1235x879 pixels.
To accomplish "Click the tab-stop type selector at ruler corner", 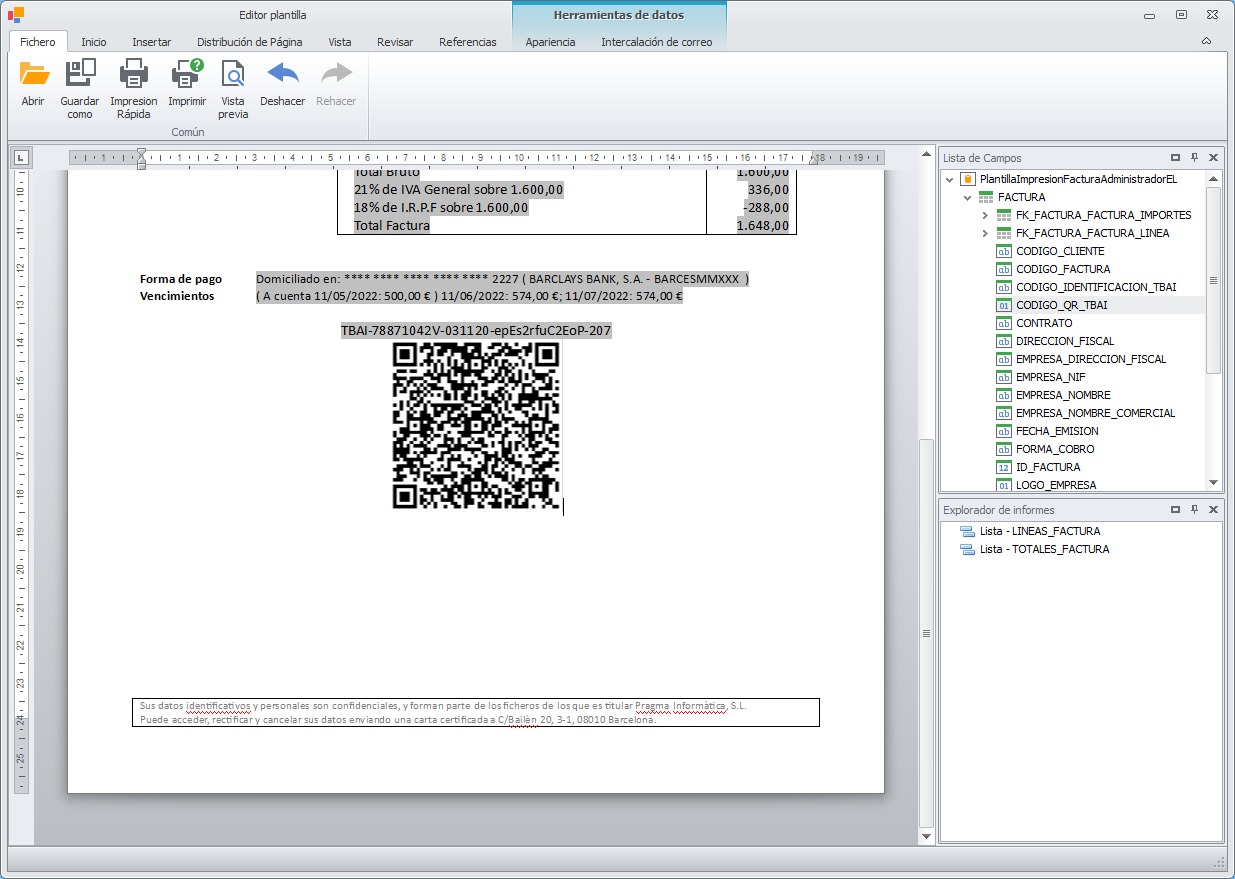I will pyautogui.click(x=22, y=157).
